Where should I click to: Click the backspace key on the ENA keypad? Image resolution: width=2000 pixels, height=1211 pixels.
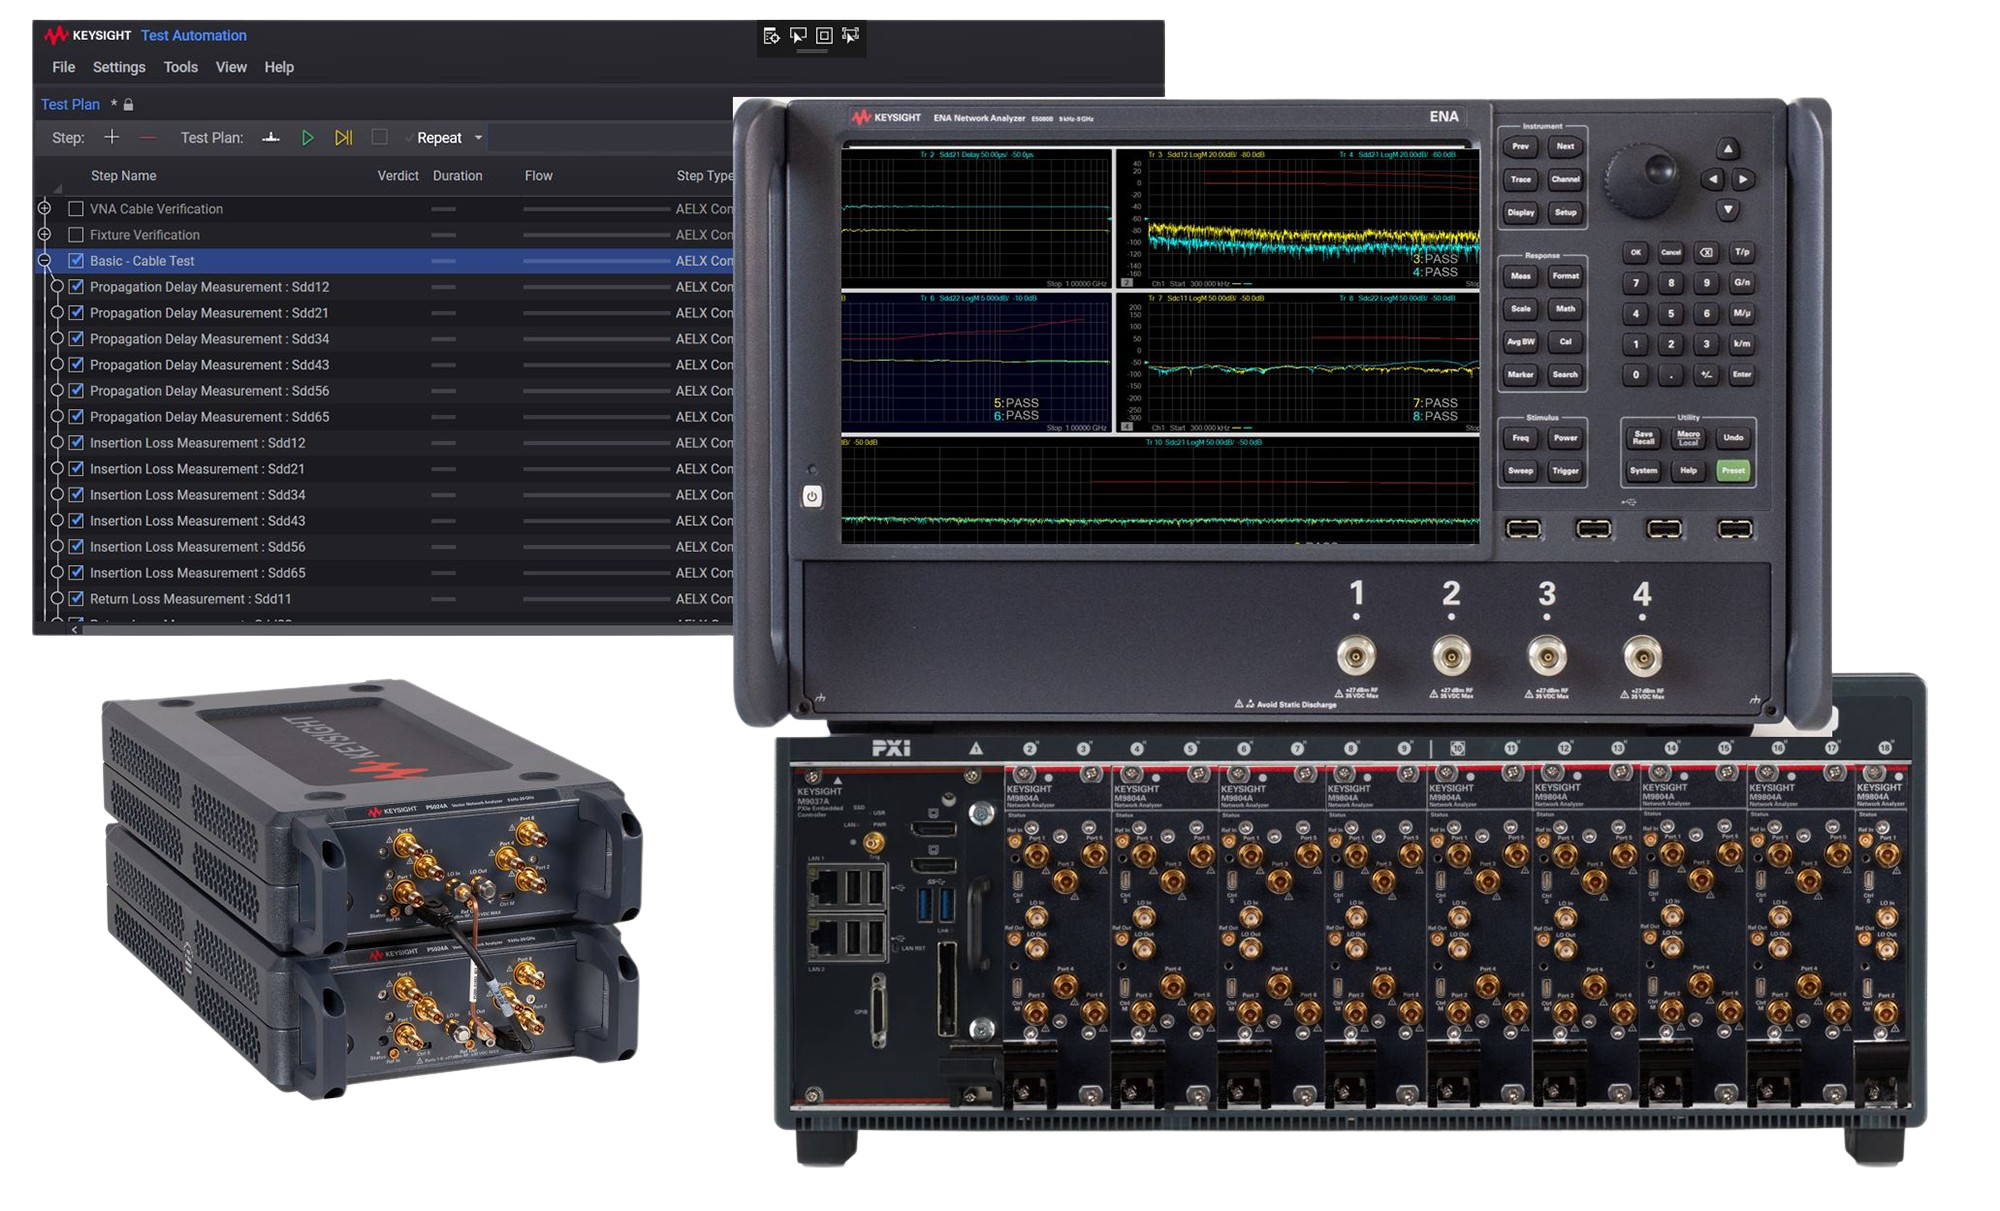1706,252
